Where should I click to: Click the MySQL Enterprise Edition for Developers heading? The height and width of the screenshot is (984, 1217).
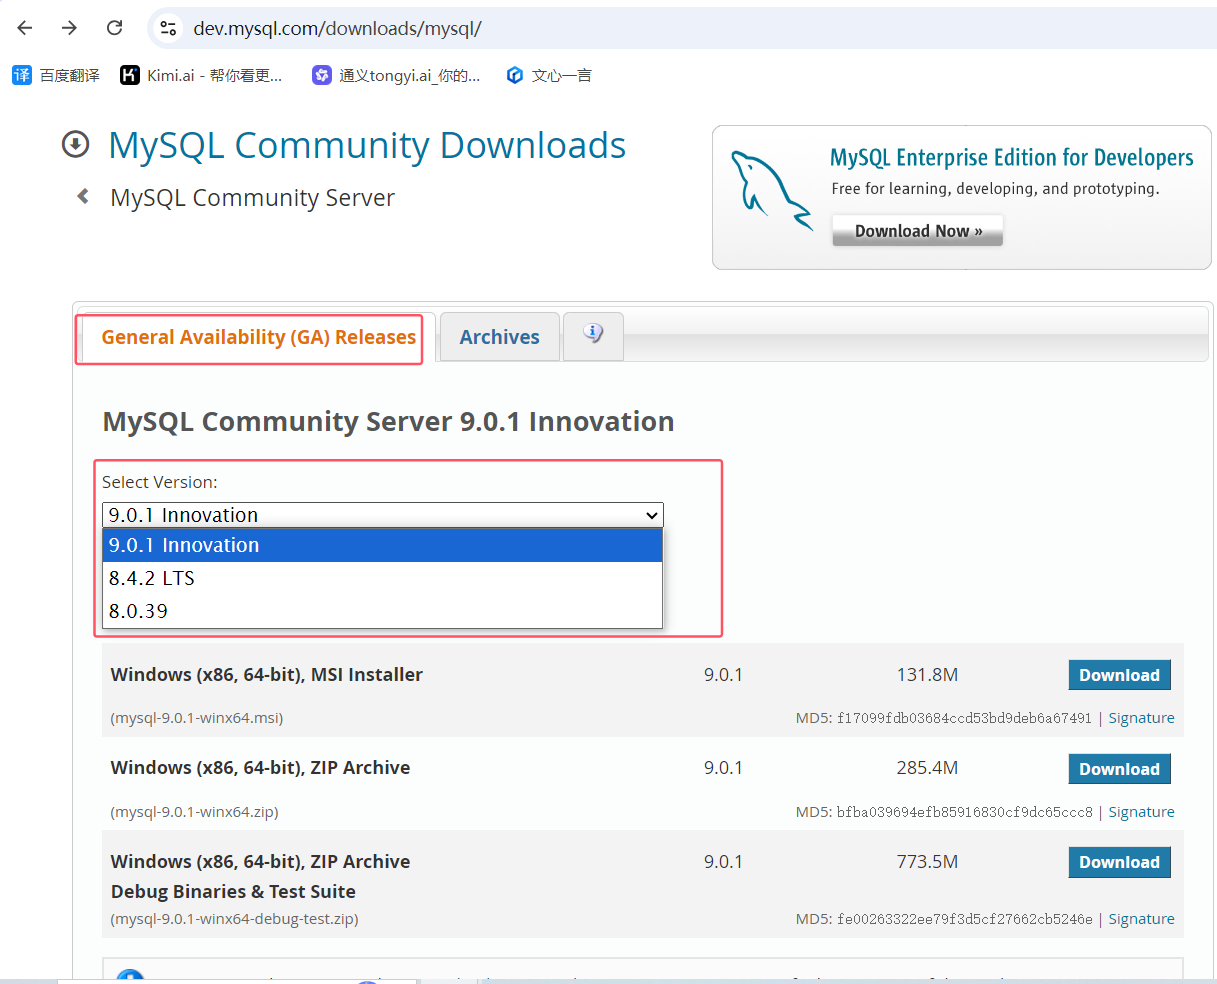[x=1011, y=158]
